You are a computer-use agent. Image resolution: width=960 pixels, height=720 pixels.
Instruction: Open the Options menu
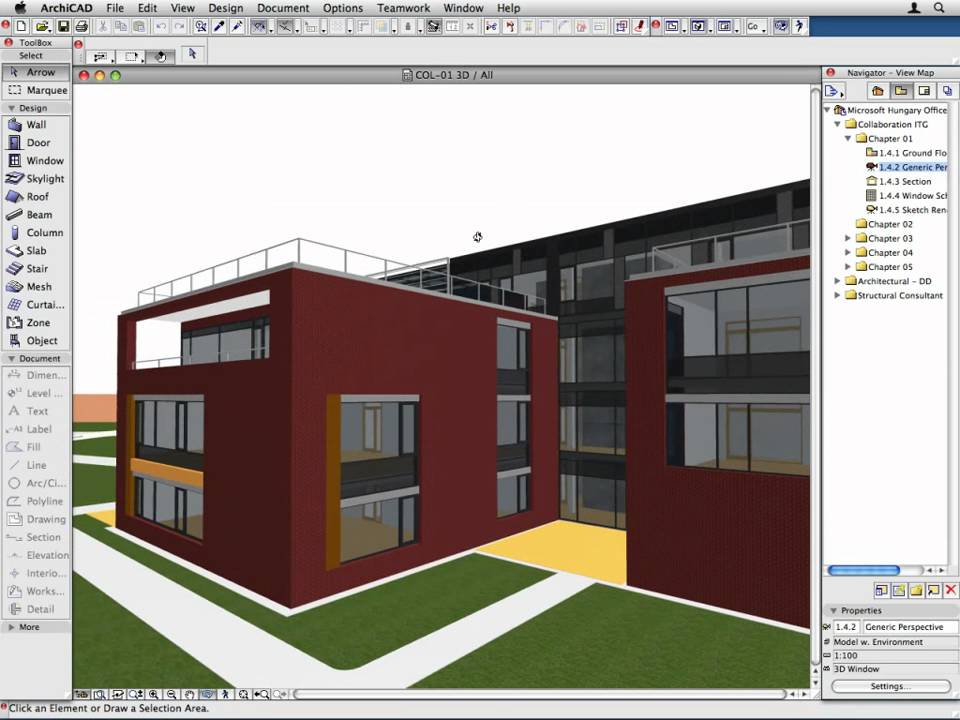343,8
